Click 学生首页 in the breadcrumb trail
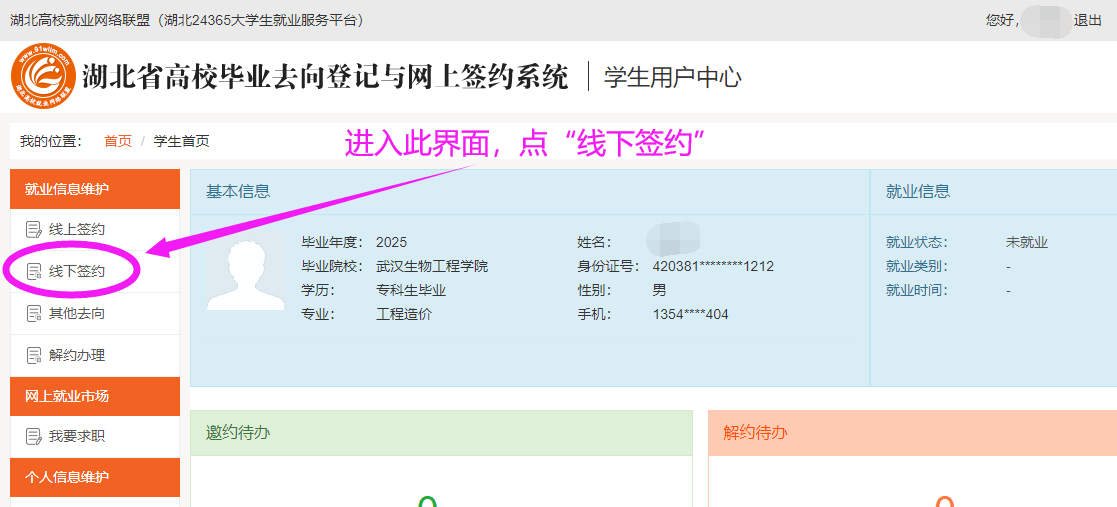 coord(181,141)
